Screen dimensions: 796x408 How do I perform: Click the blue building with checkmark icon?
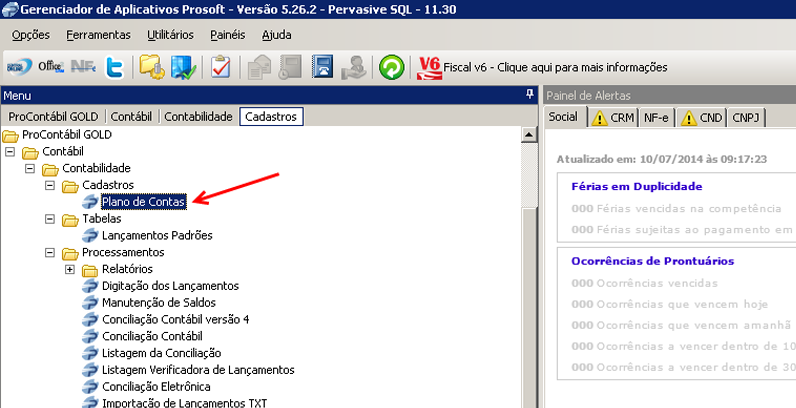pyautogui.click(x=183, y=67)
